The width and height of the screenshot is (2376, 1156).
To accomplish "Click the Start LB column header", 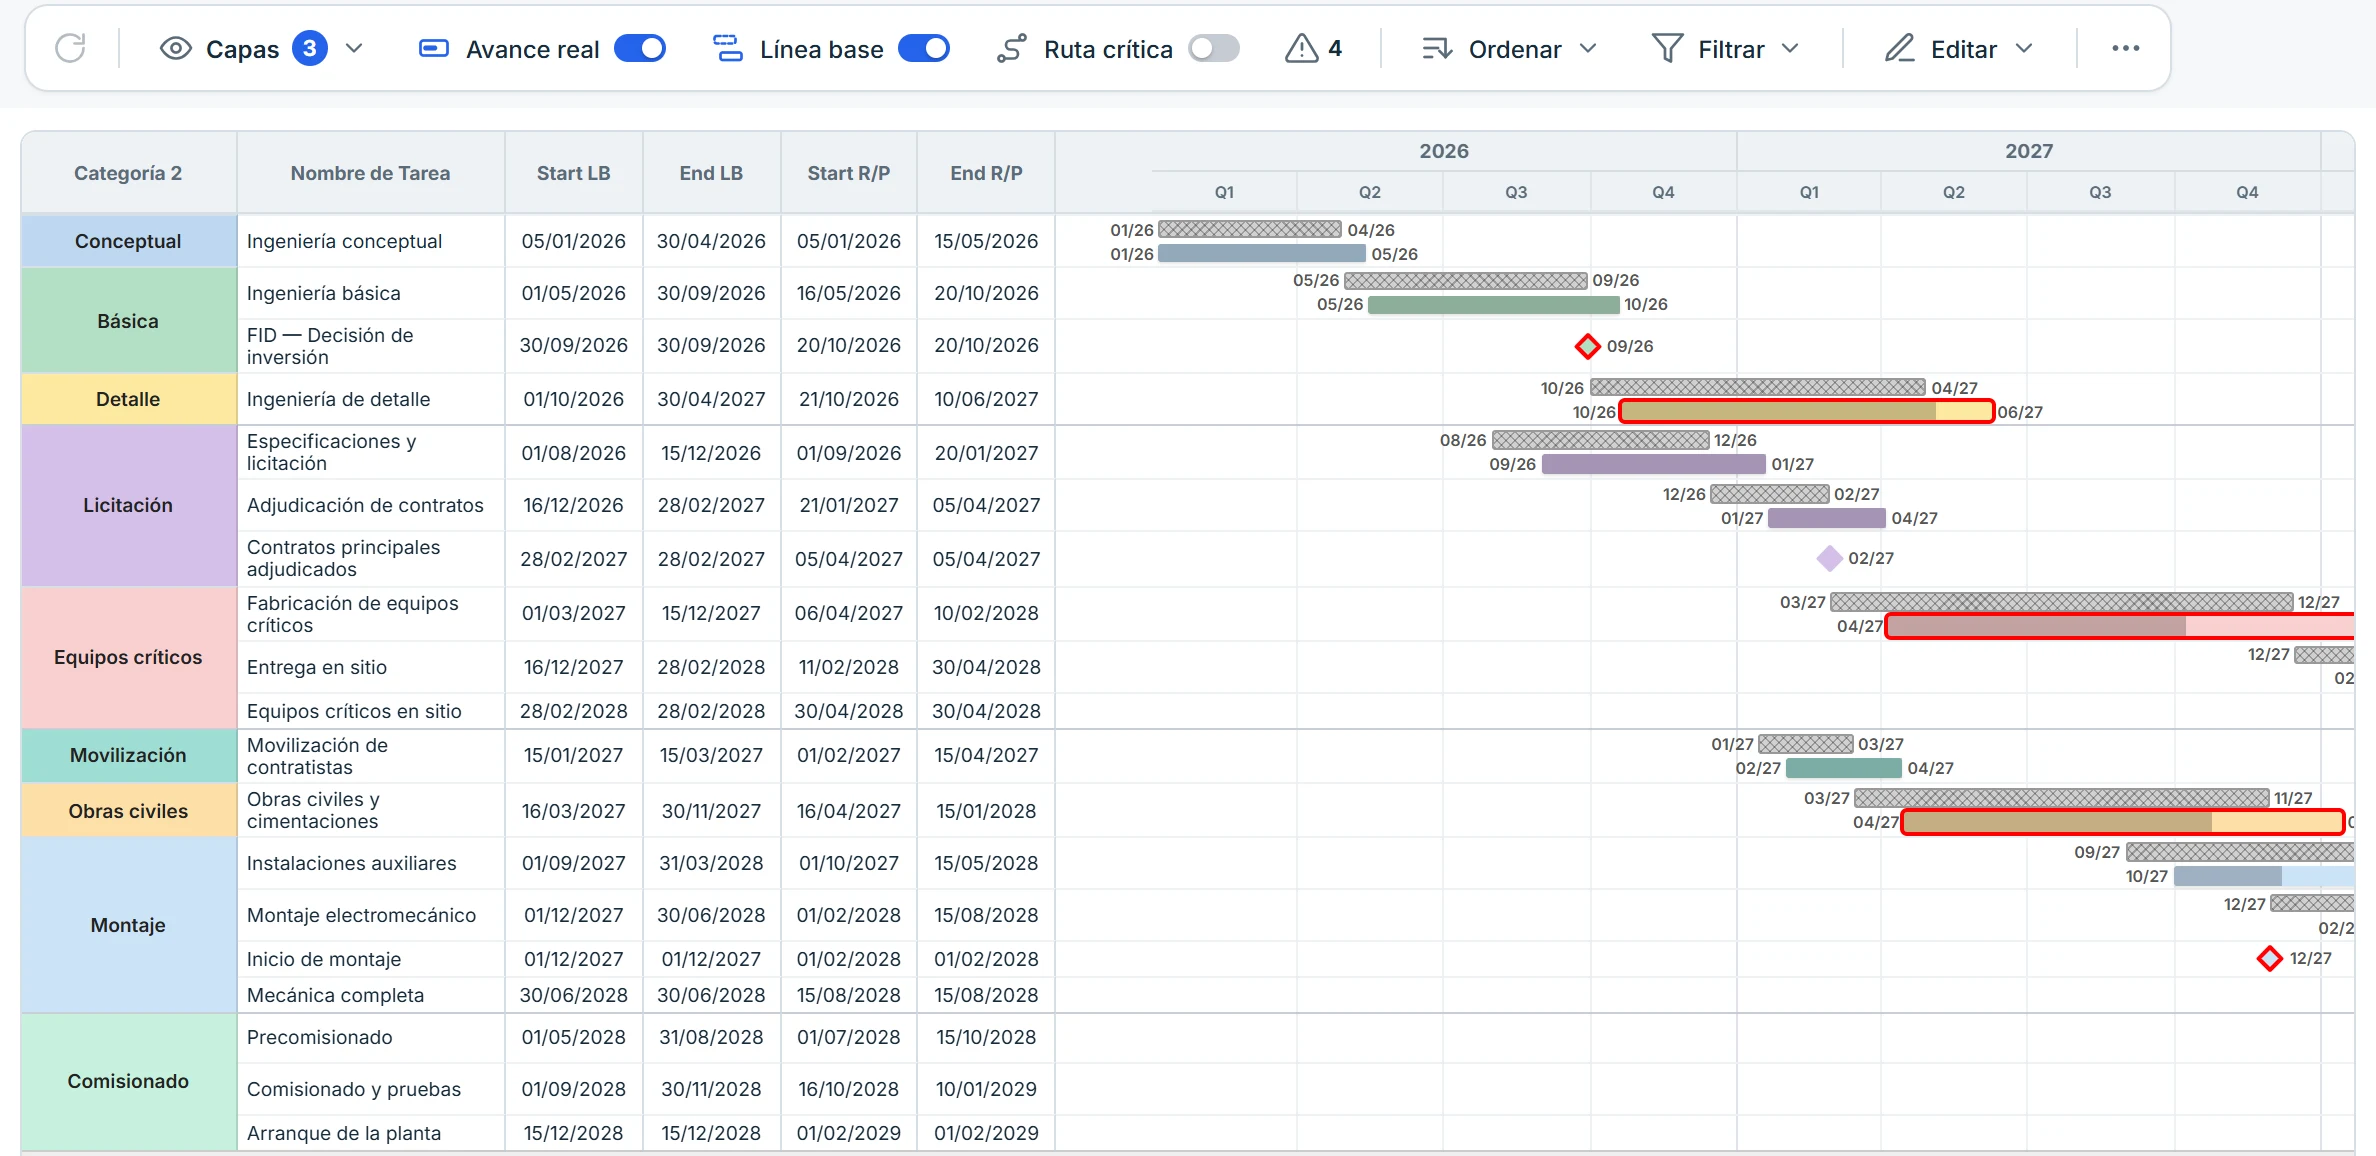I will point(573,173).
